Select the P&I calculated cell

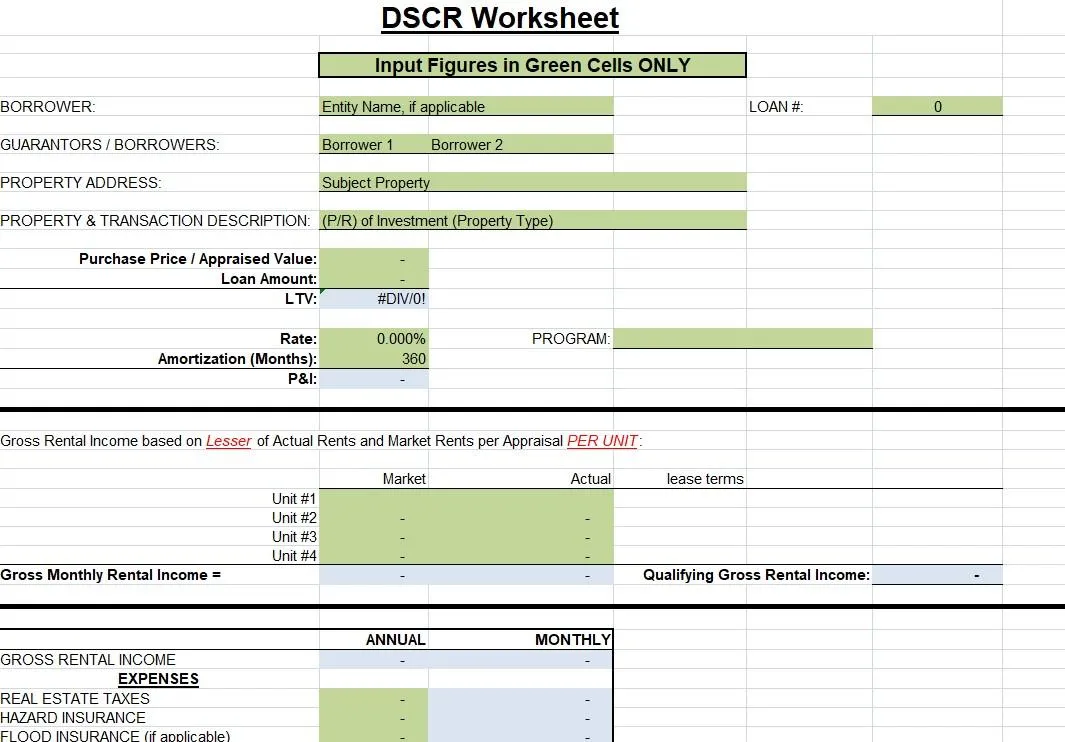tap(374, 379)
